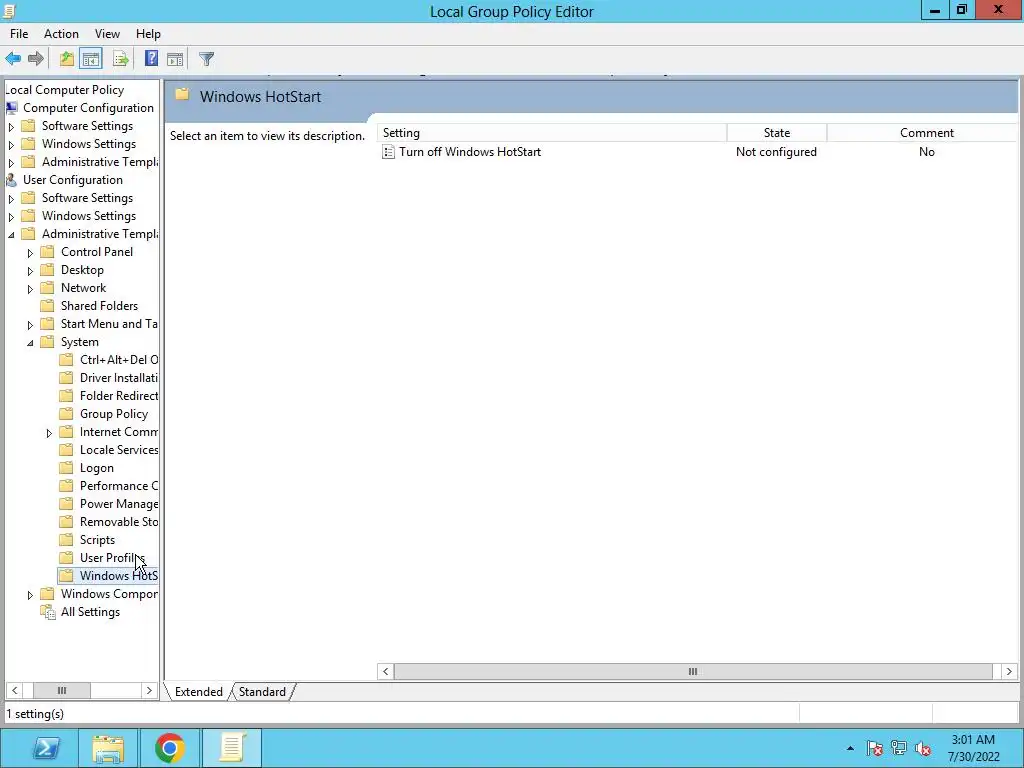This screenshot has height=768, width=1024.
Task: Expand the Internet Communication node
Action: 49,433
